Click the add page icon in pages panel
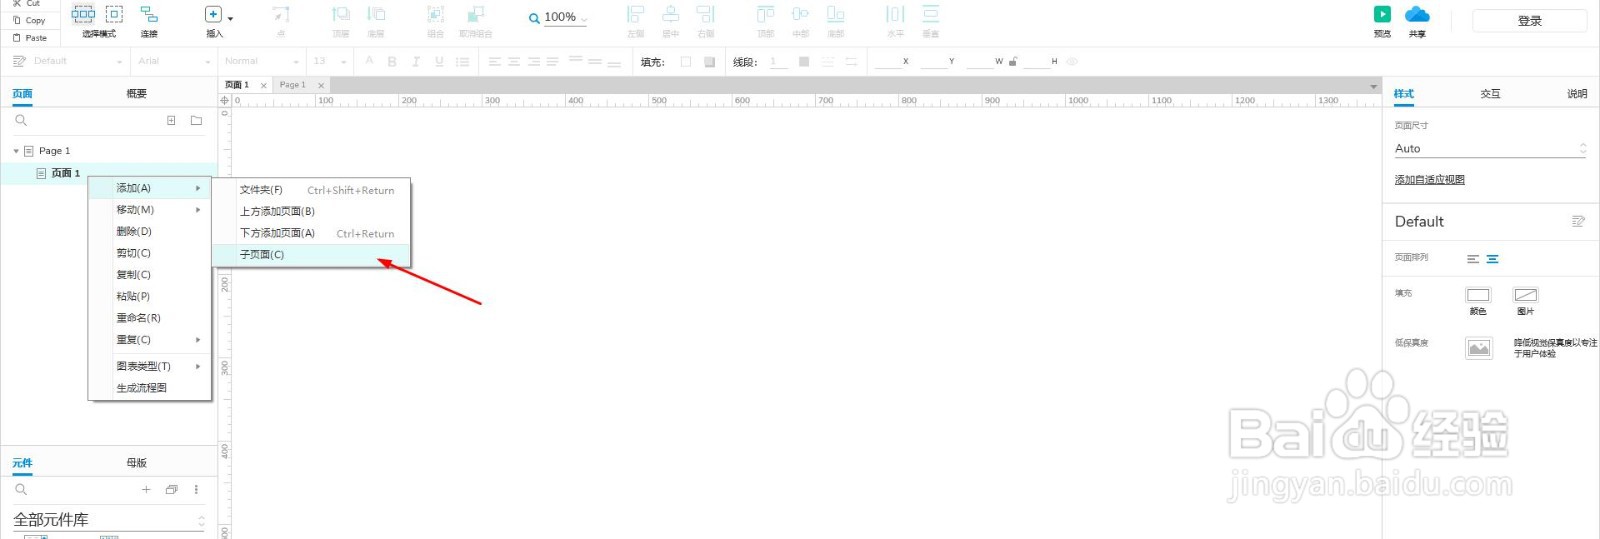Image resolution: width=1600 pixels, height=539 pixels. click(x=171, y=120)
